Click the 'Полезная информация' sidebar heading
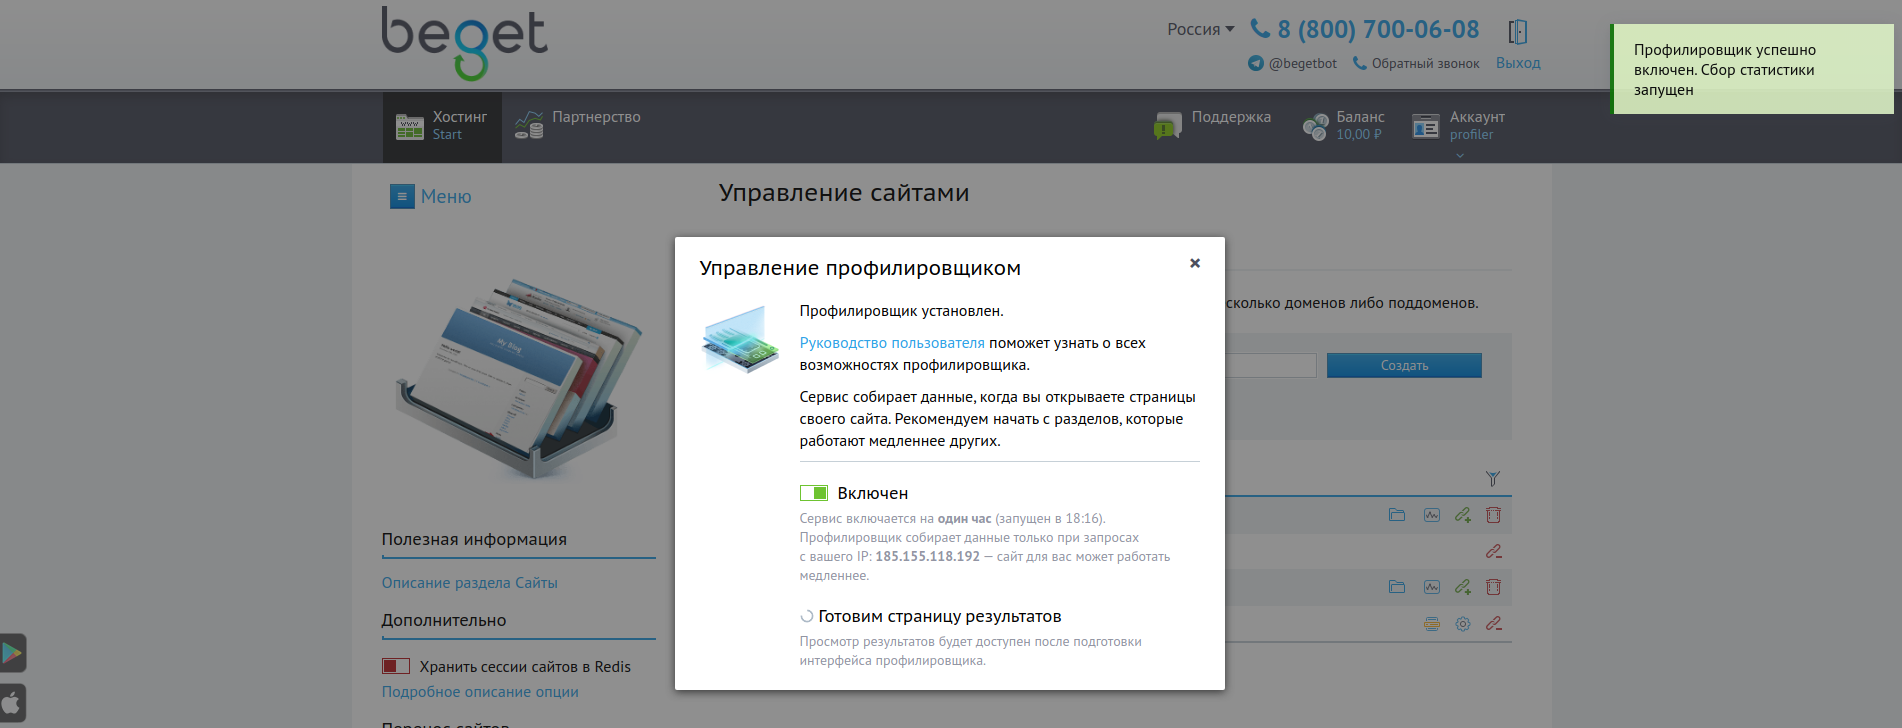The width and height of the screenshot is (1902, 728). coord(474,539)
